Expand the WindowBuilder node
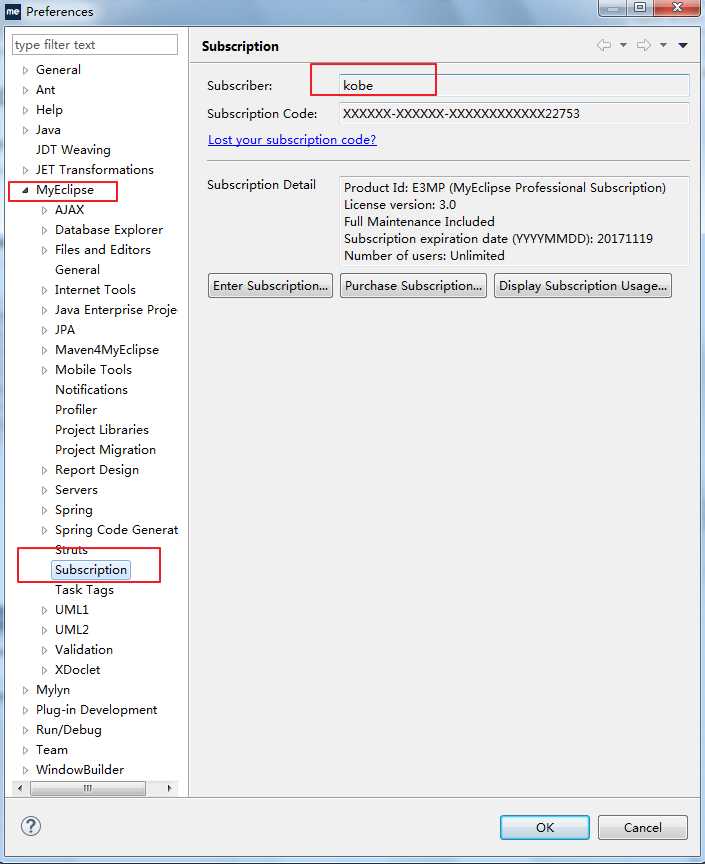 pos(25,770)
